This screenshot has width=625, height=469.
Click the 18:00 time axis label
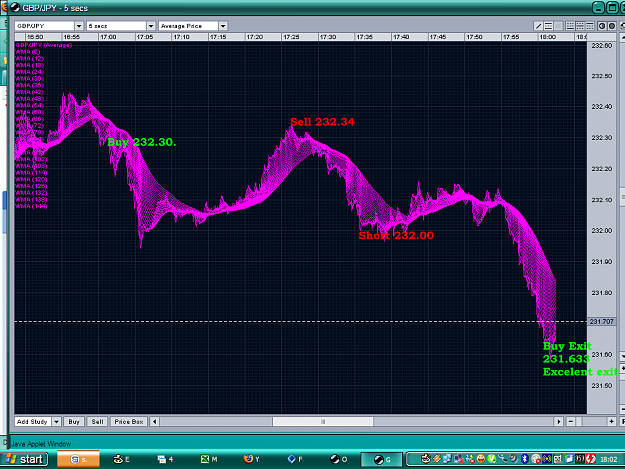[x=547, y=37]
